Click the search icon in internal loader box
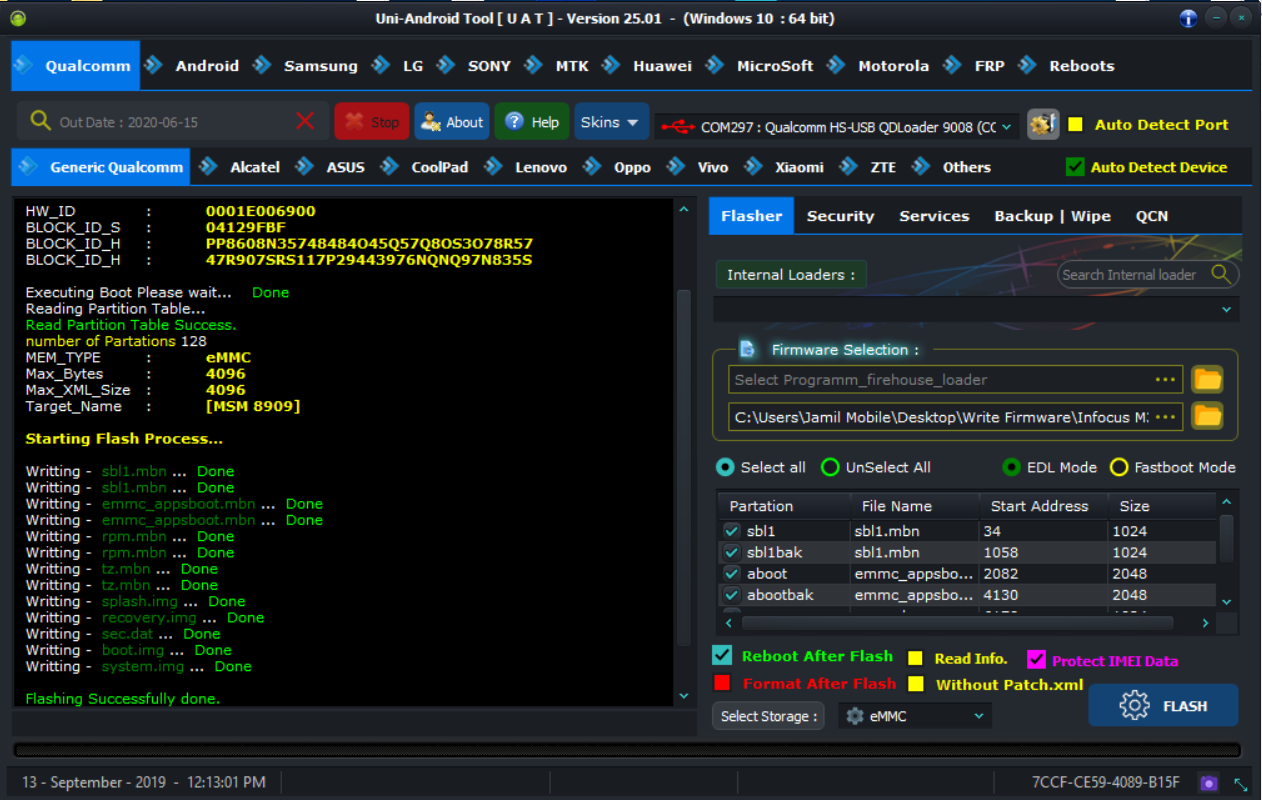The height and width of the screenshot is (800, 1262). point(1221,274)
